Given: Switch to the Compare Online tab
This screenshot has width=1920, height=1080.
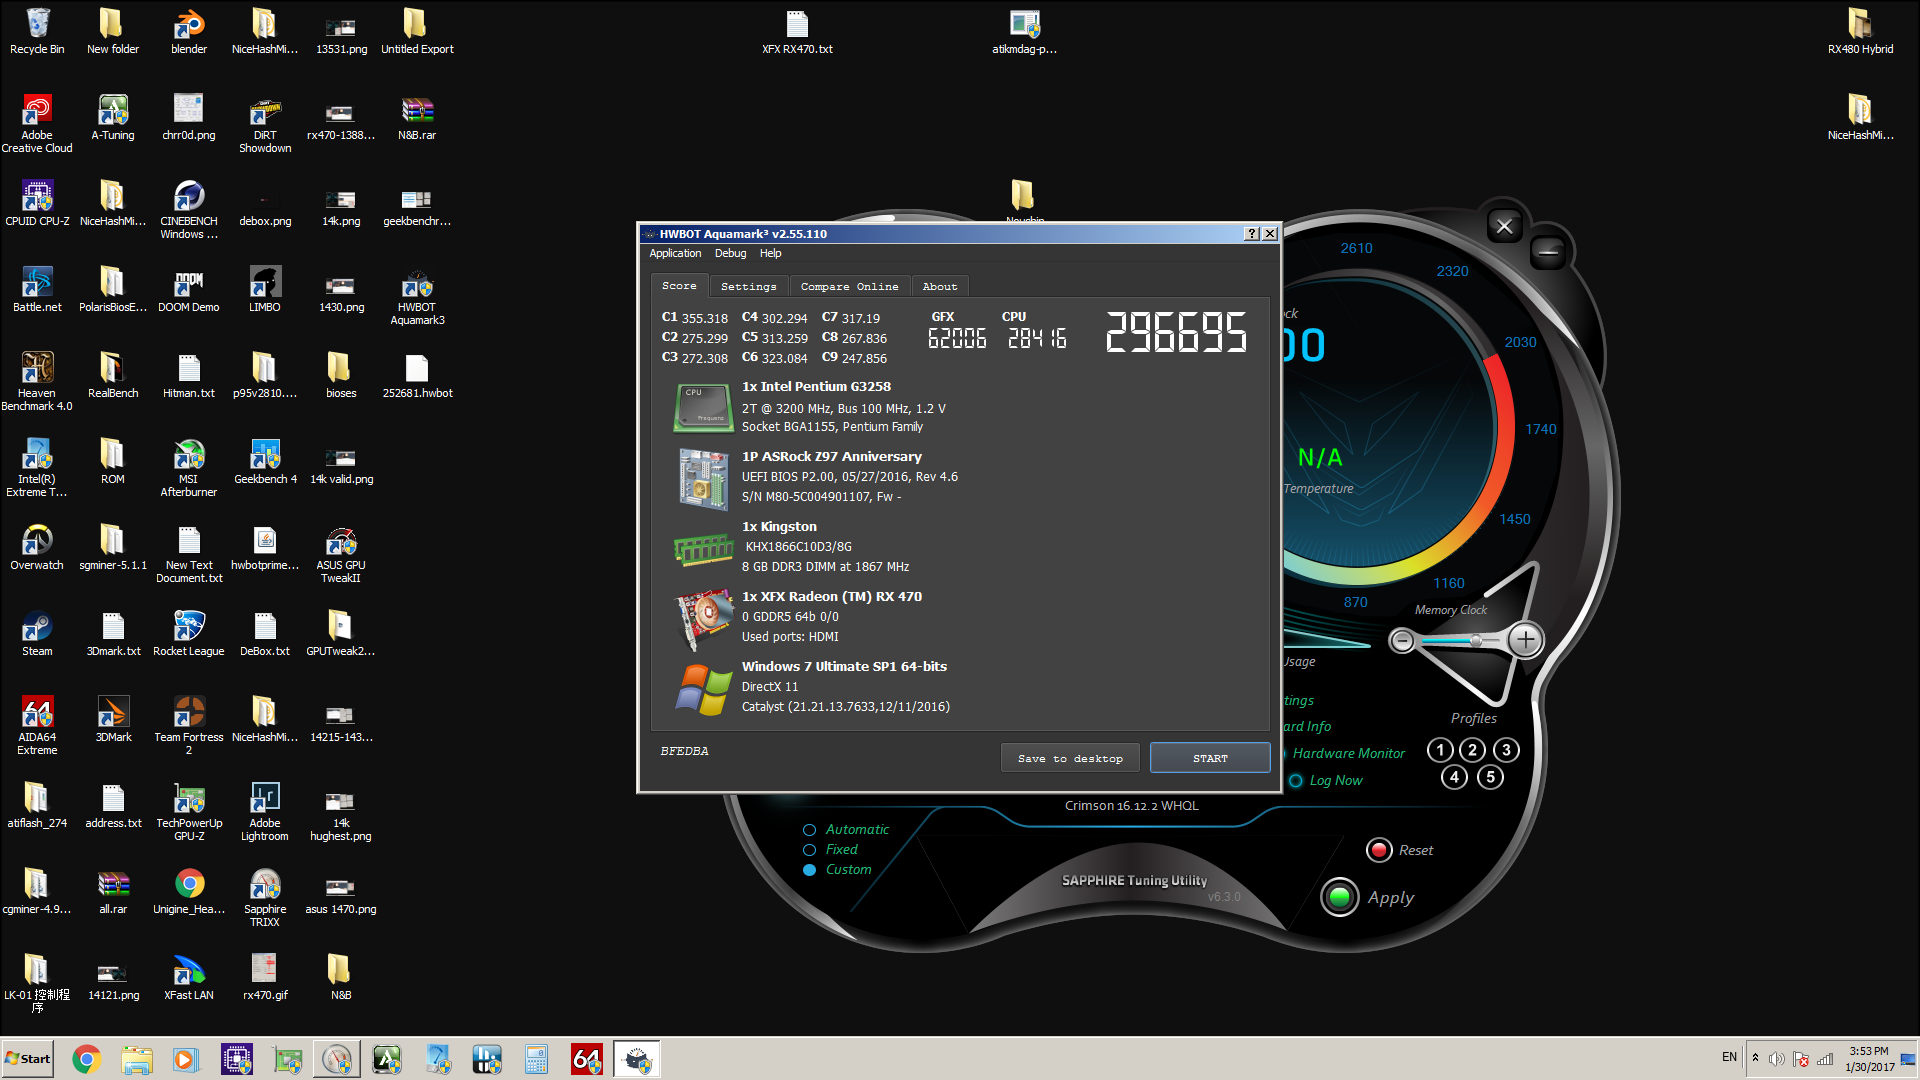Looking at the screenshot, I should pyautogui.click(x=849, y=286).
